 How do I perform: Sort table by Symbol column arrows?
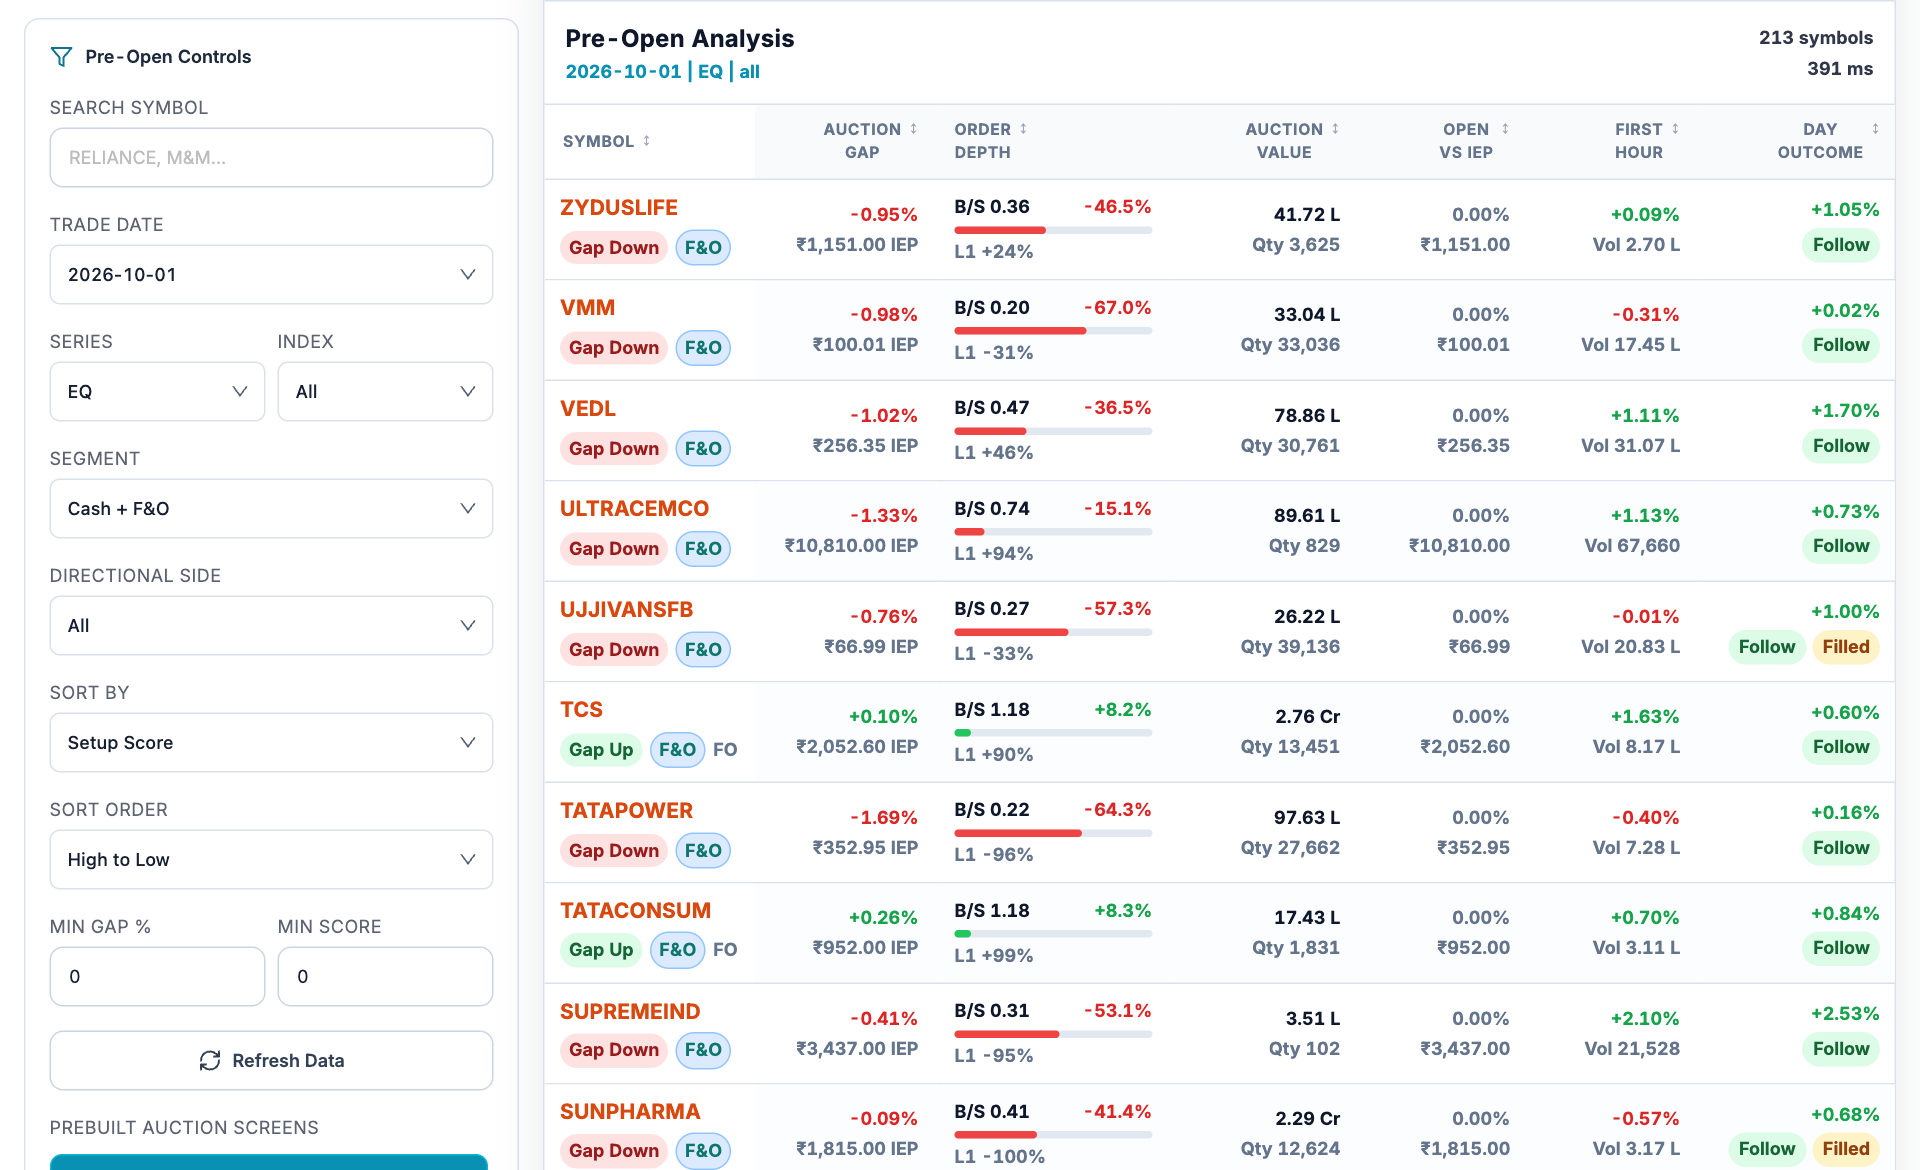coord(646,141)
